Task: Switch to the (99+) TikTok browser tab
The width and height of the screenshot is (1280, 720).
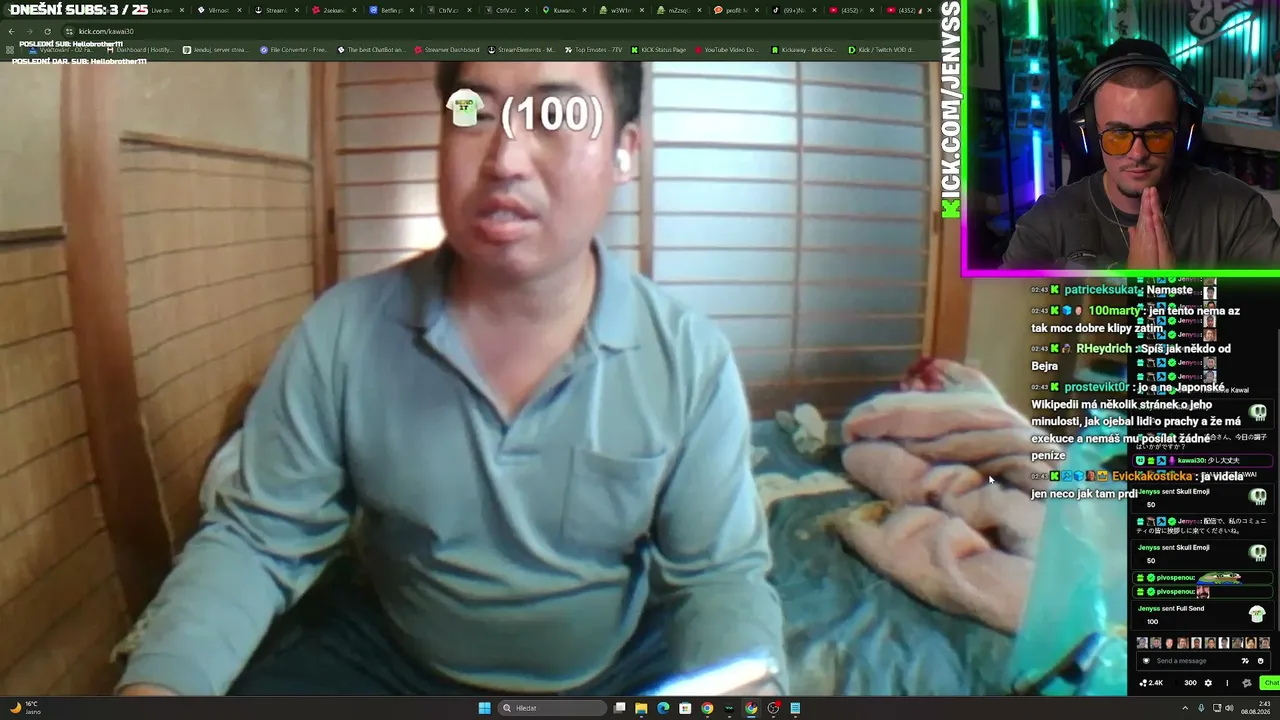Action: click(x=794, y=10)
